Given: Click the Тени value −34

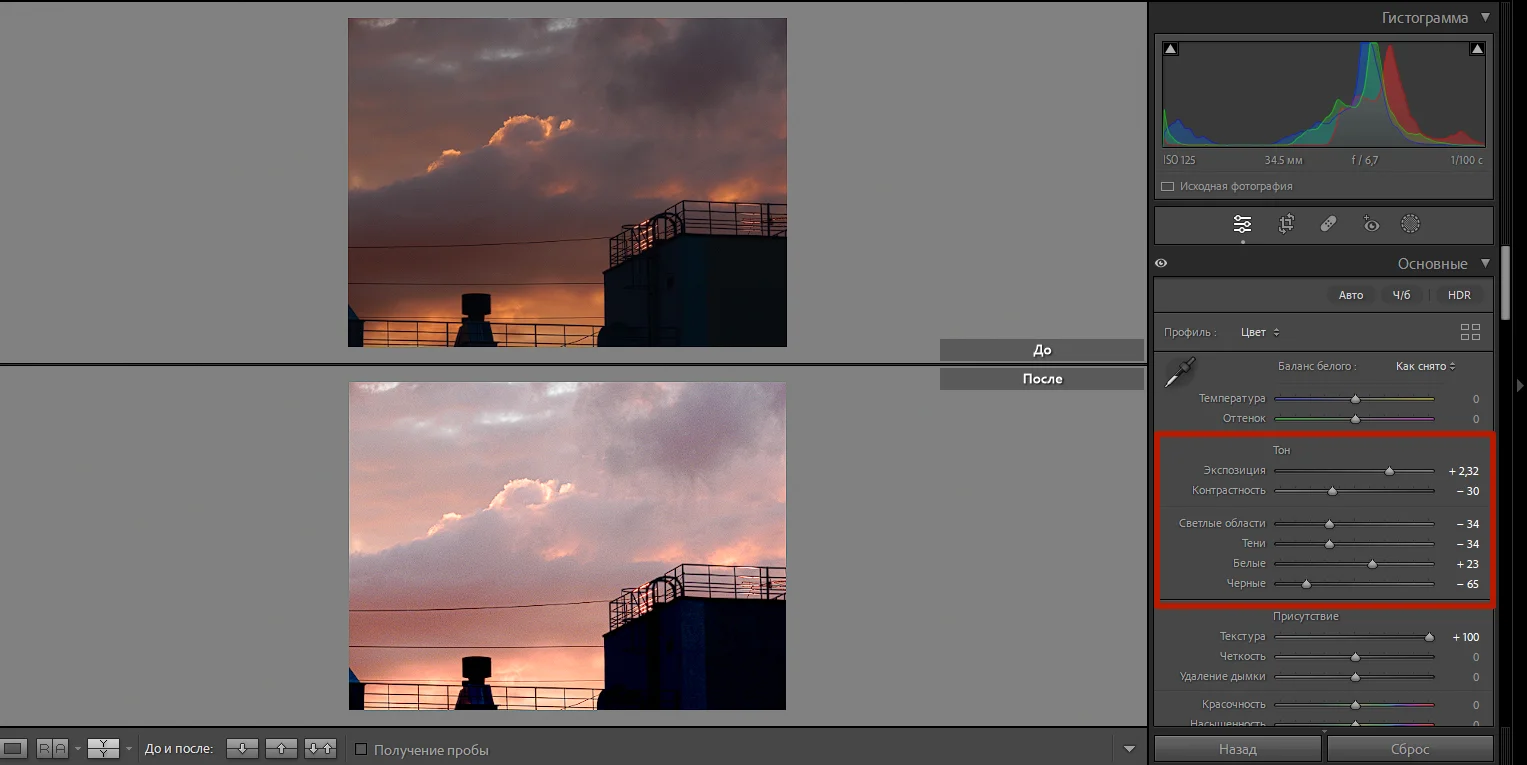Looking at the screenshot, I should [x=1467, y=544].
